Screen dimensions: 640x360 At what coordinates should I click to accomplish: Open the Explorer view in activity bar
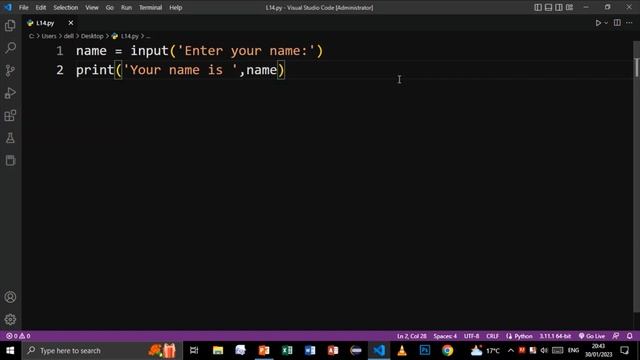point(10,26)
